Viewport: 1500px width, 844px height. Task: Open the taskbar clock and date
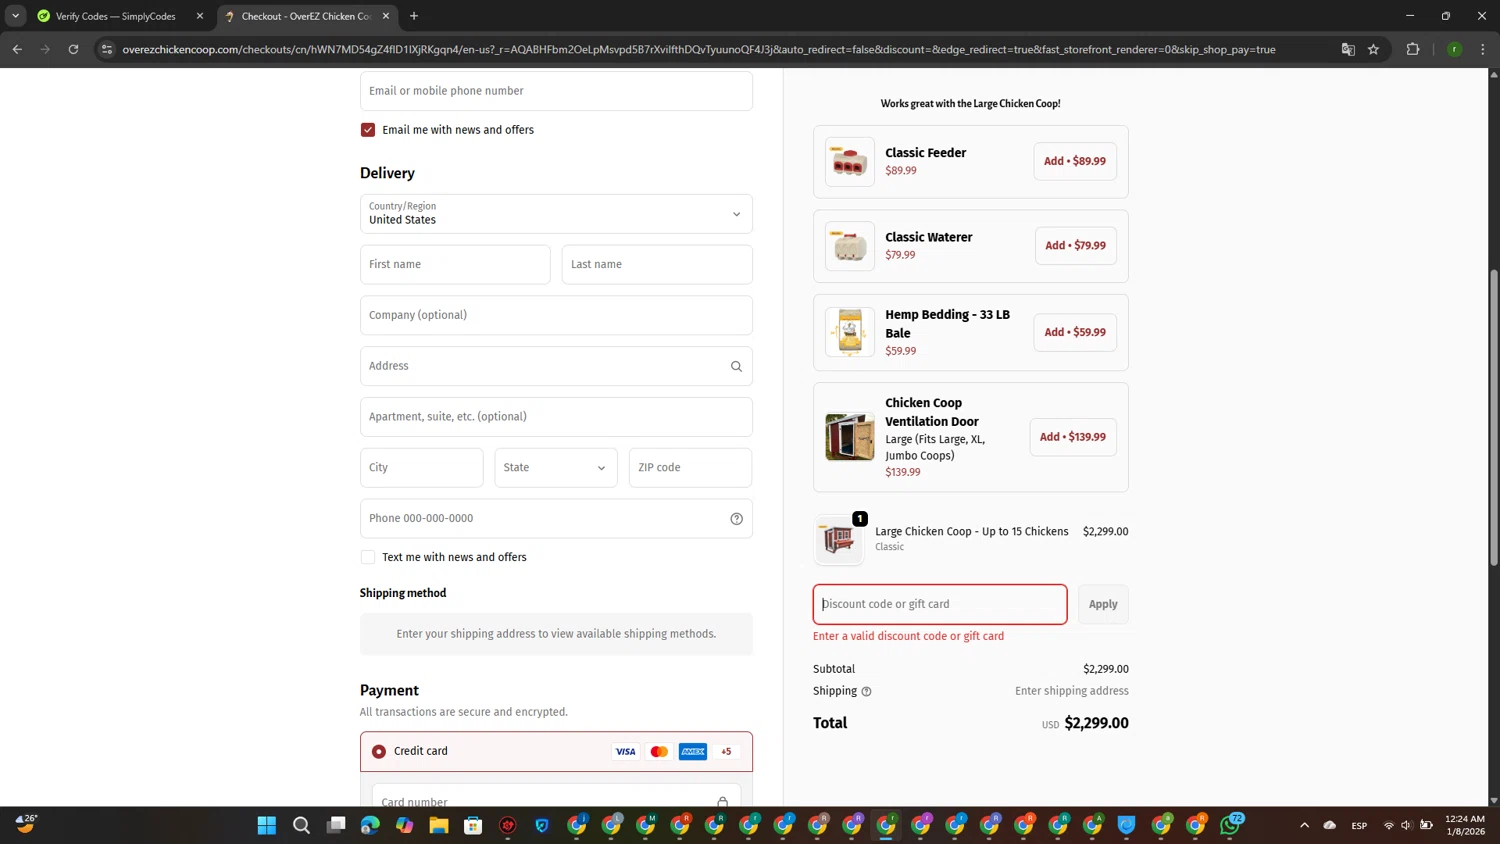pos(1465,825)
